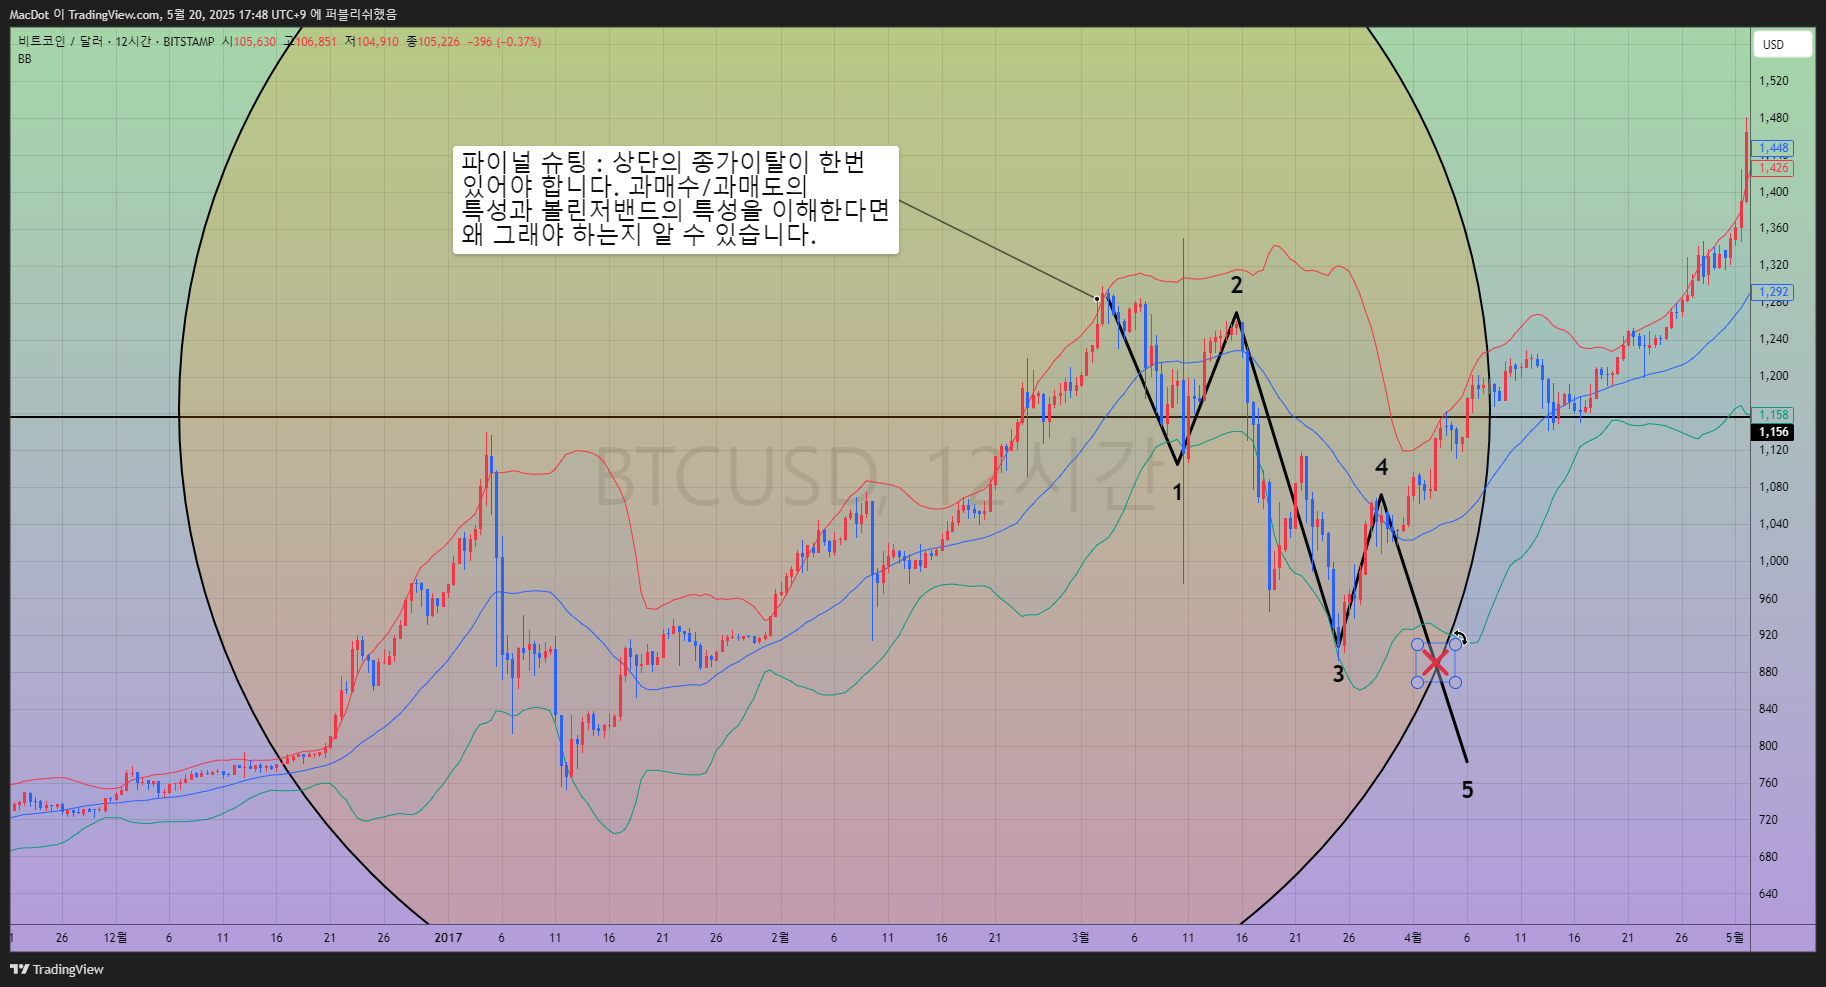Click the low value 104,910 in legend
The image size is (1826, 987).
coord(377,42)
